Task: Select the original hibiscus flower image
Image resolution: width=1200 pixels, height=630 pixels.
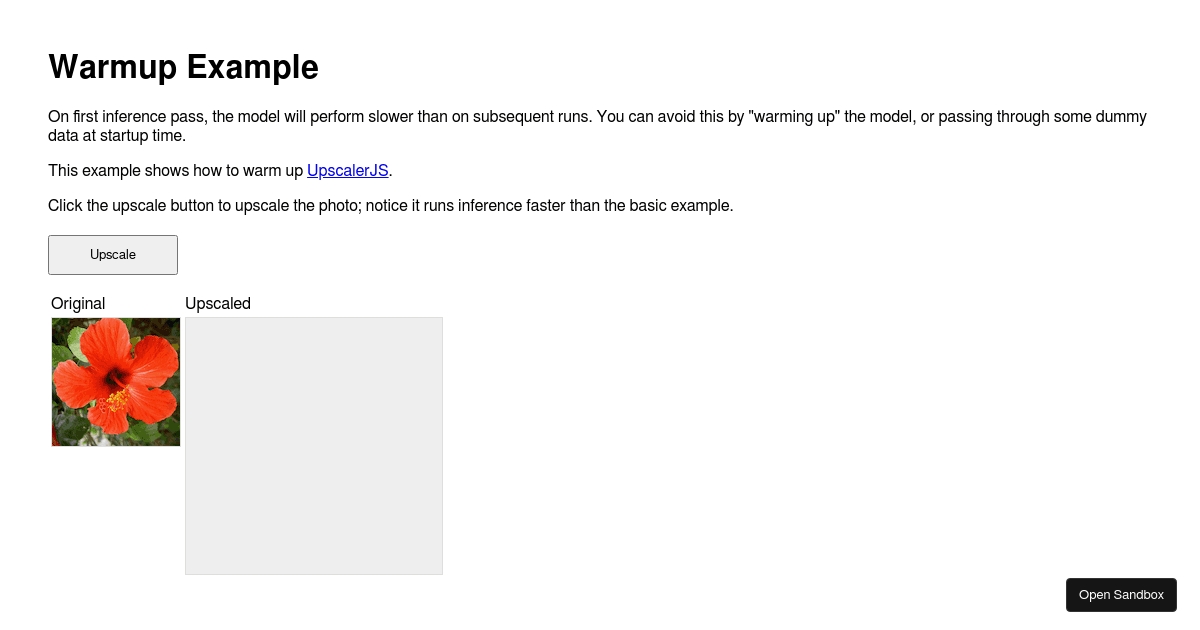Action: pos(116,382)
